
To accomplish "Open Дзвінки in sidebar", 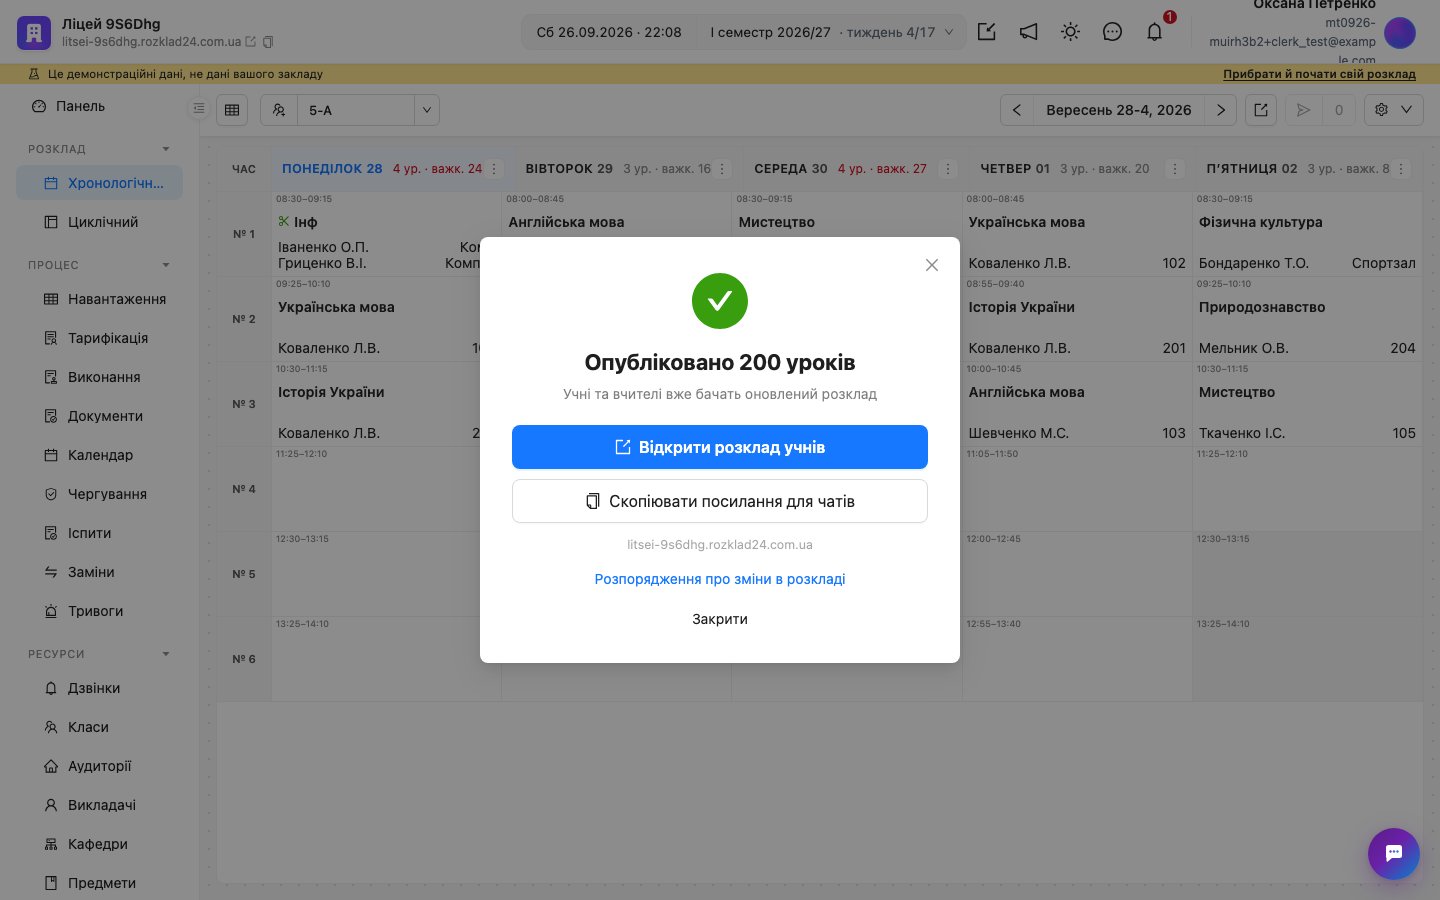I will pyautogui.click(x=99, y=688).
